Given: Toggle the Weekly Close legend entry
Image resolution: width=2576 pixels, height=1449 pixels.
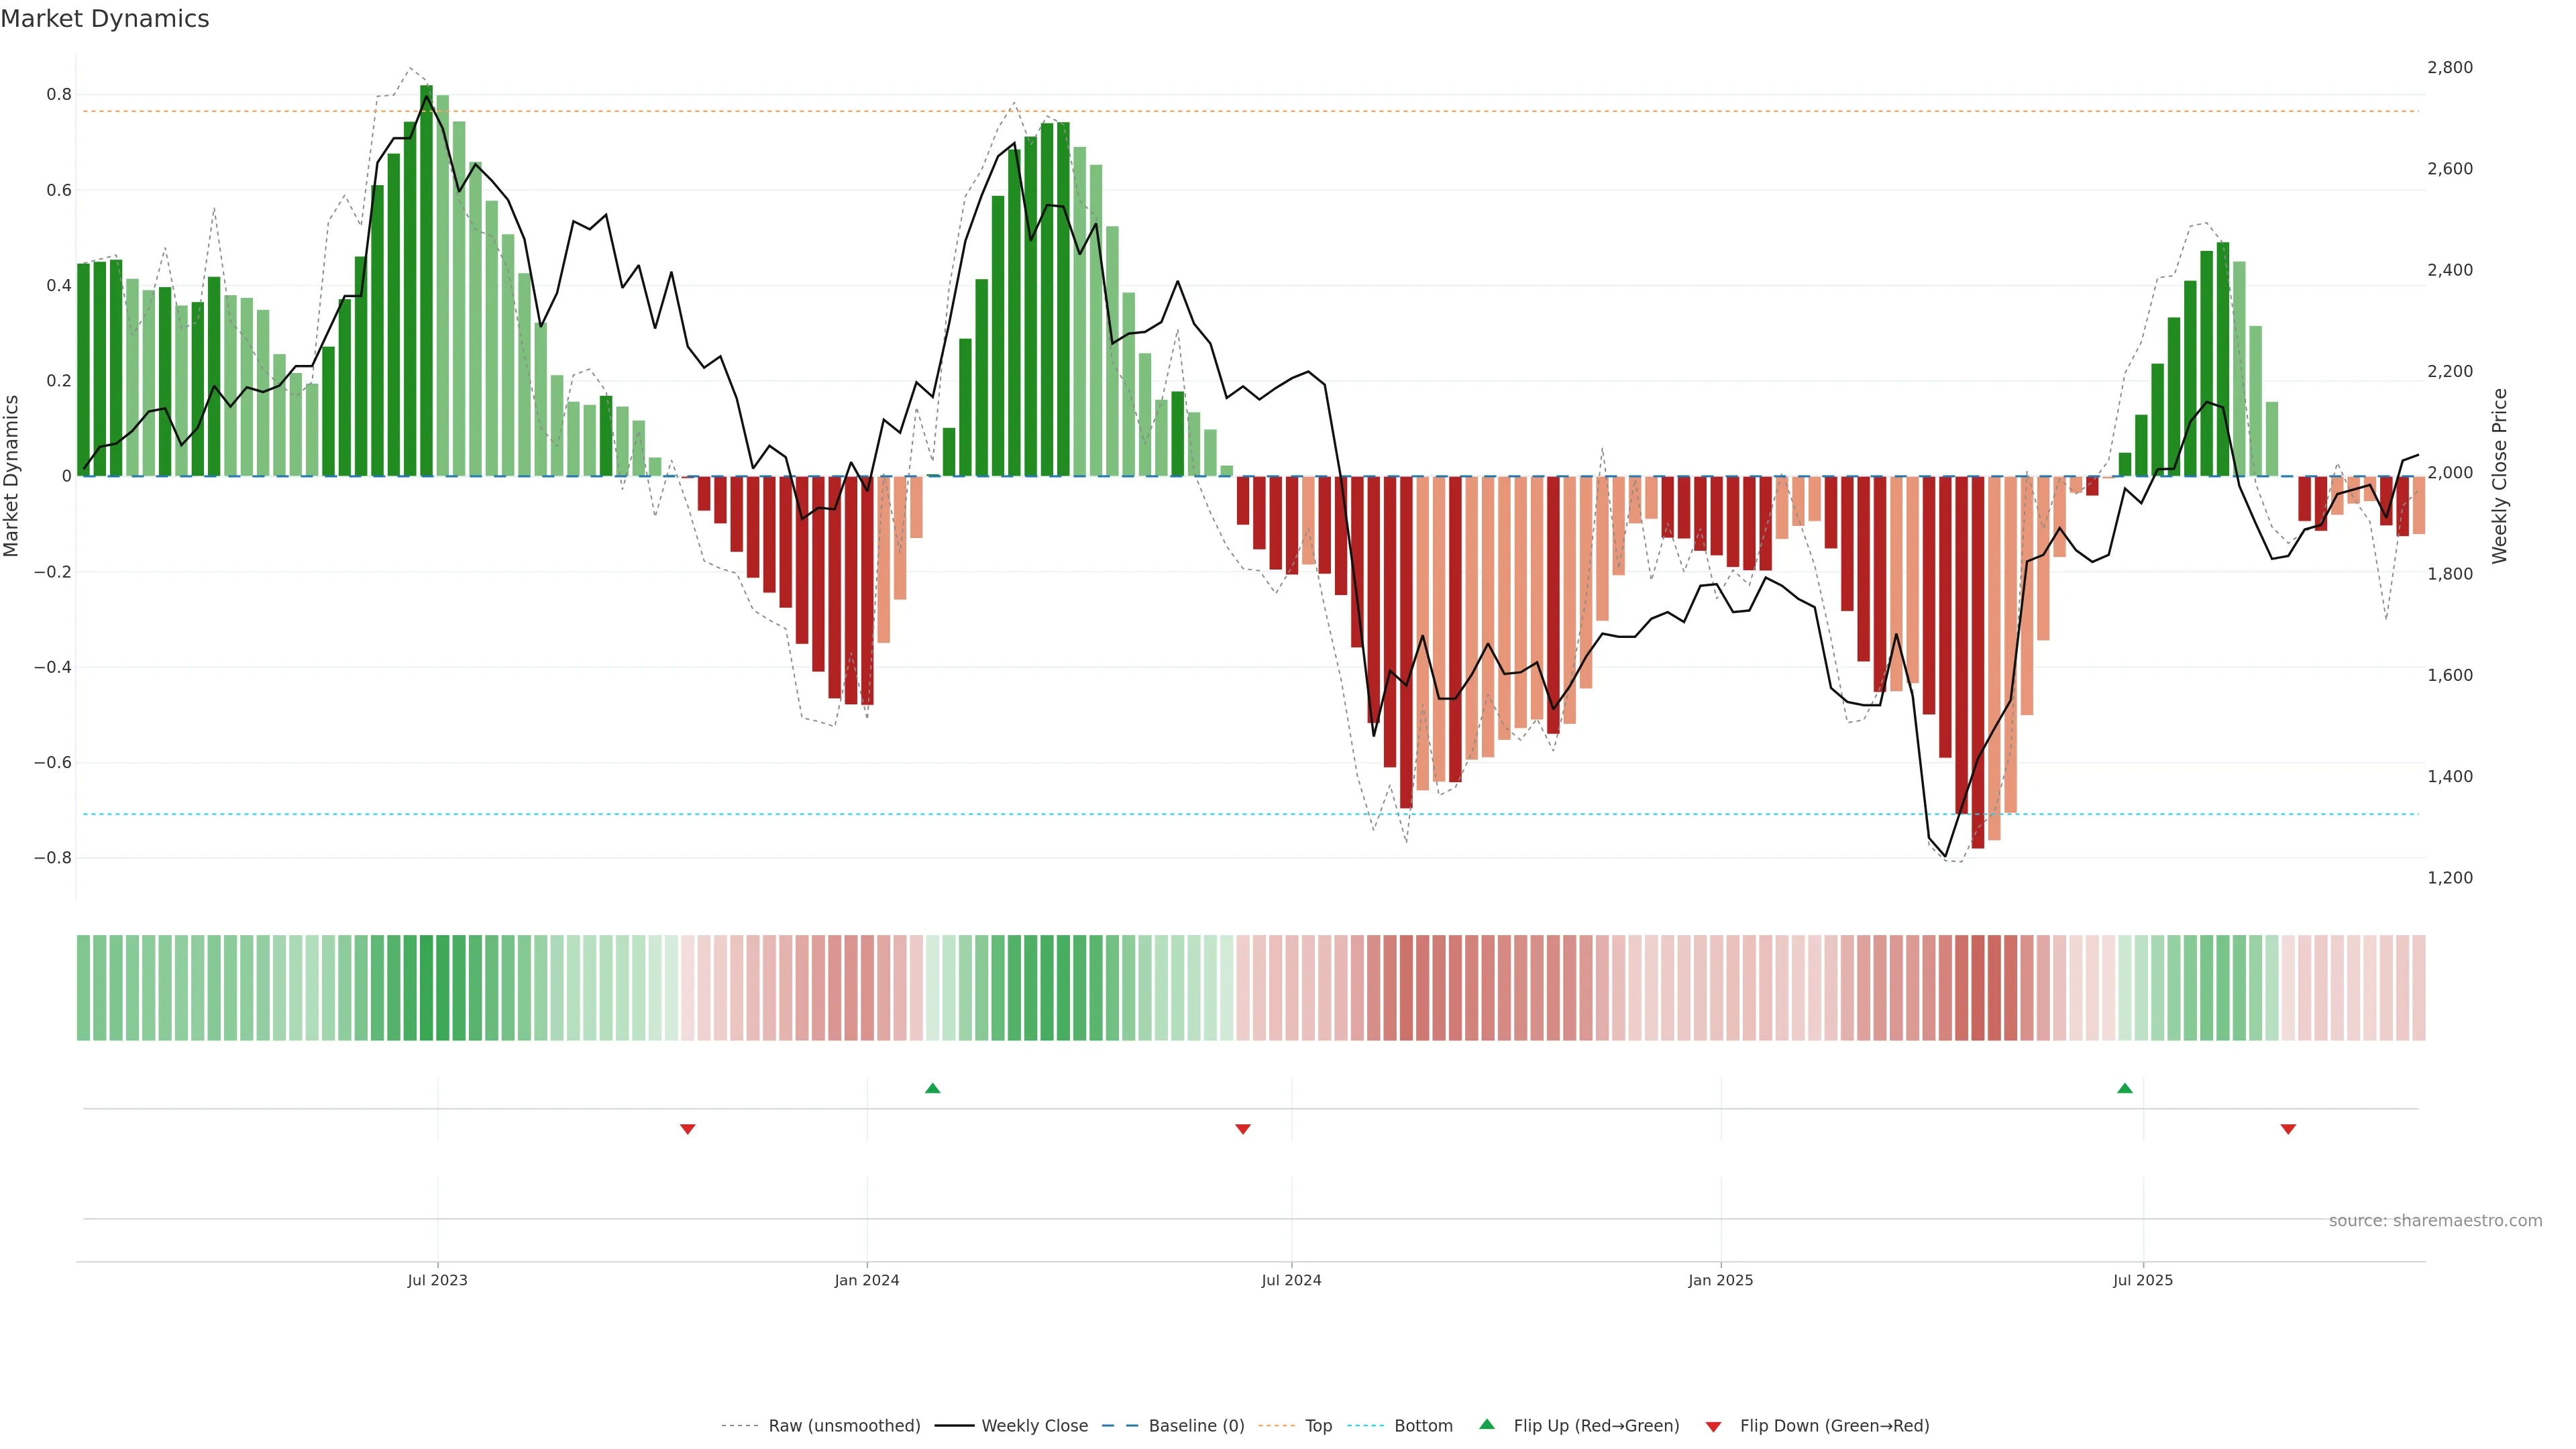Looking at the screenshot, I should 1034,1426.
